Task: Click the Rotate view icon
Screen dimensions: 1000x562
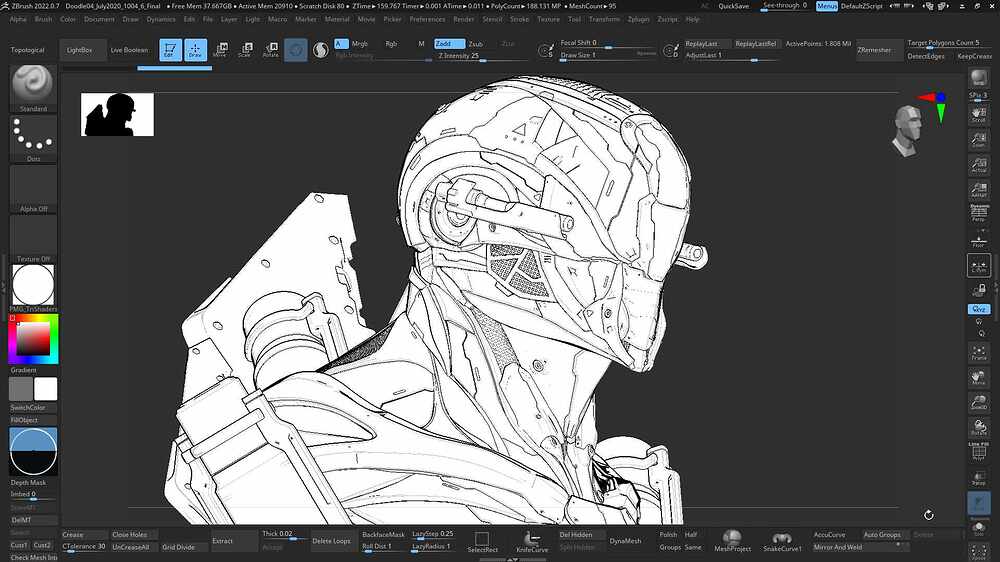Action: point(978,427)
